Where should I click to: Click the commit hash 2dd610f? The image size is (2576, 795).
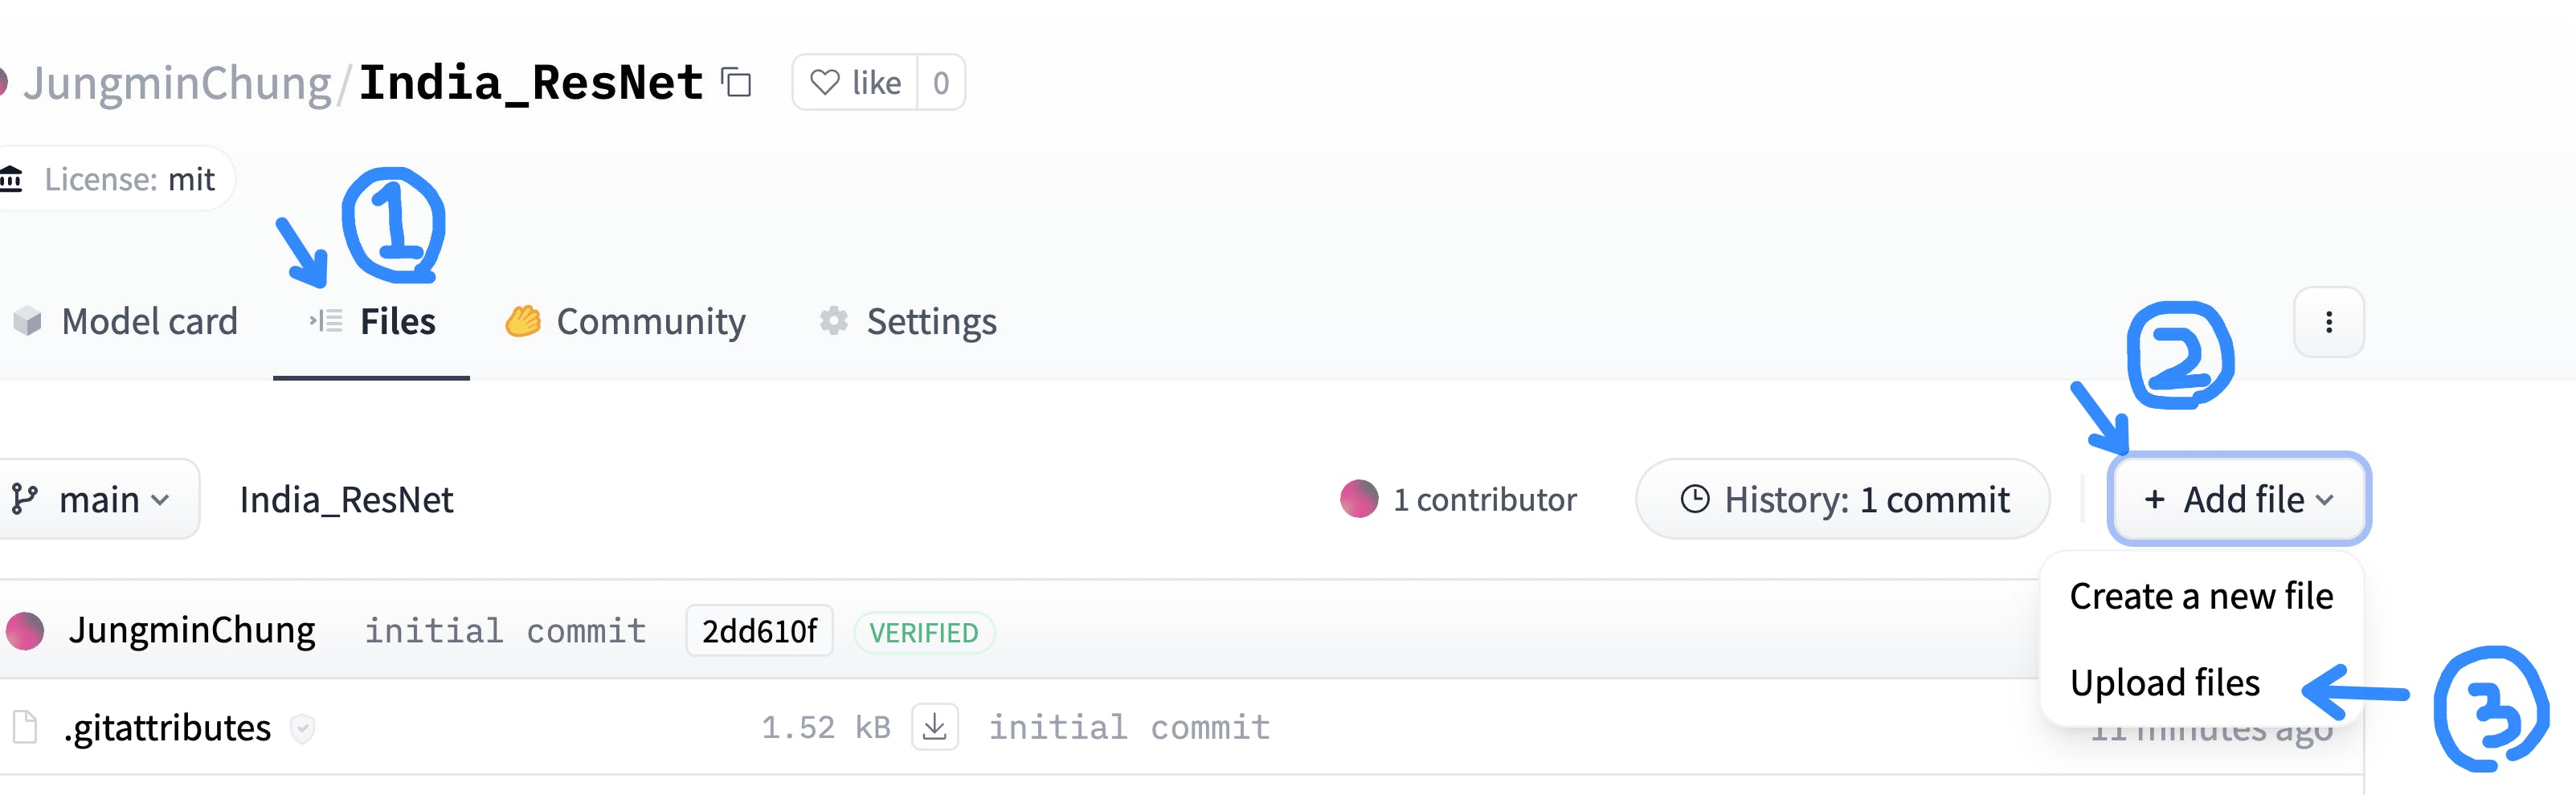point(759,631)
